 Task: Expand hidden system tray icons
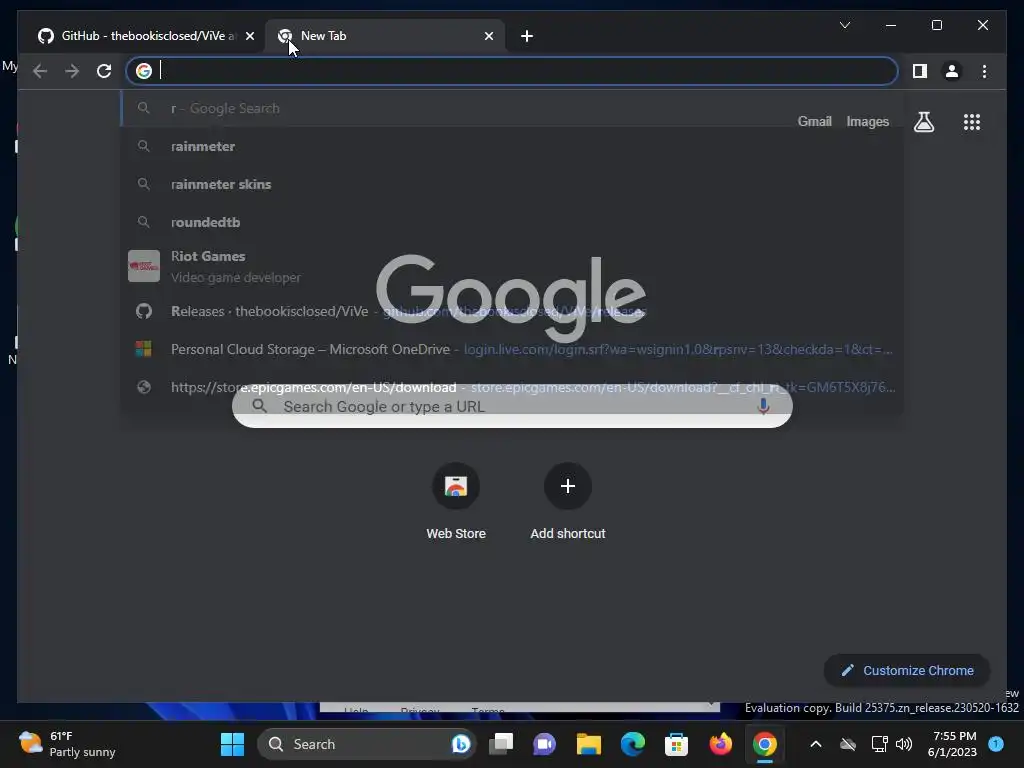point(816,744)
